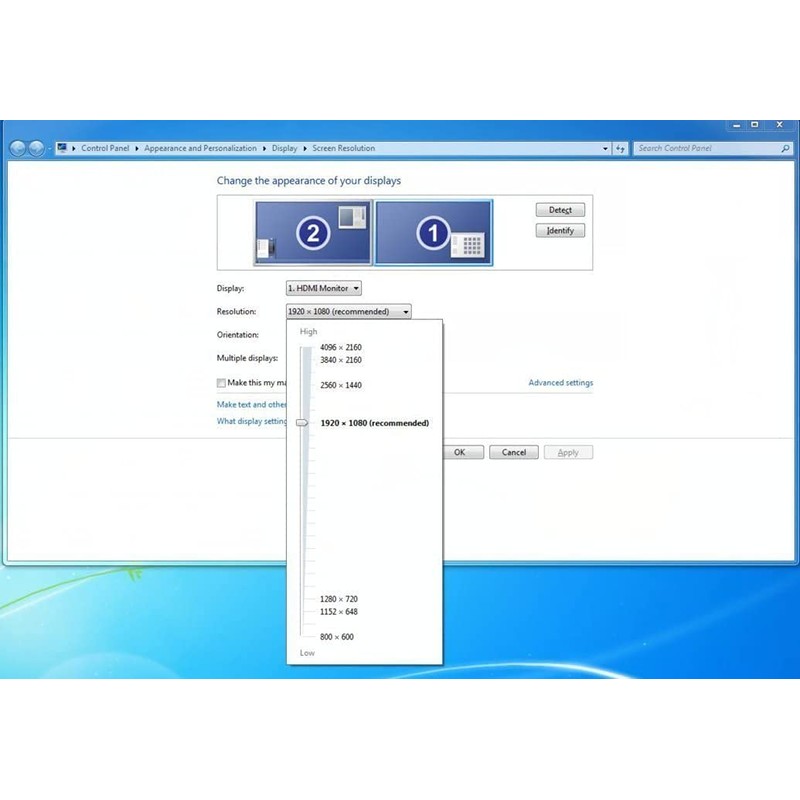Go to Appearance and Personalization breadcrumb

tap(200, 148)
